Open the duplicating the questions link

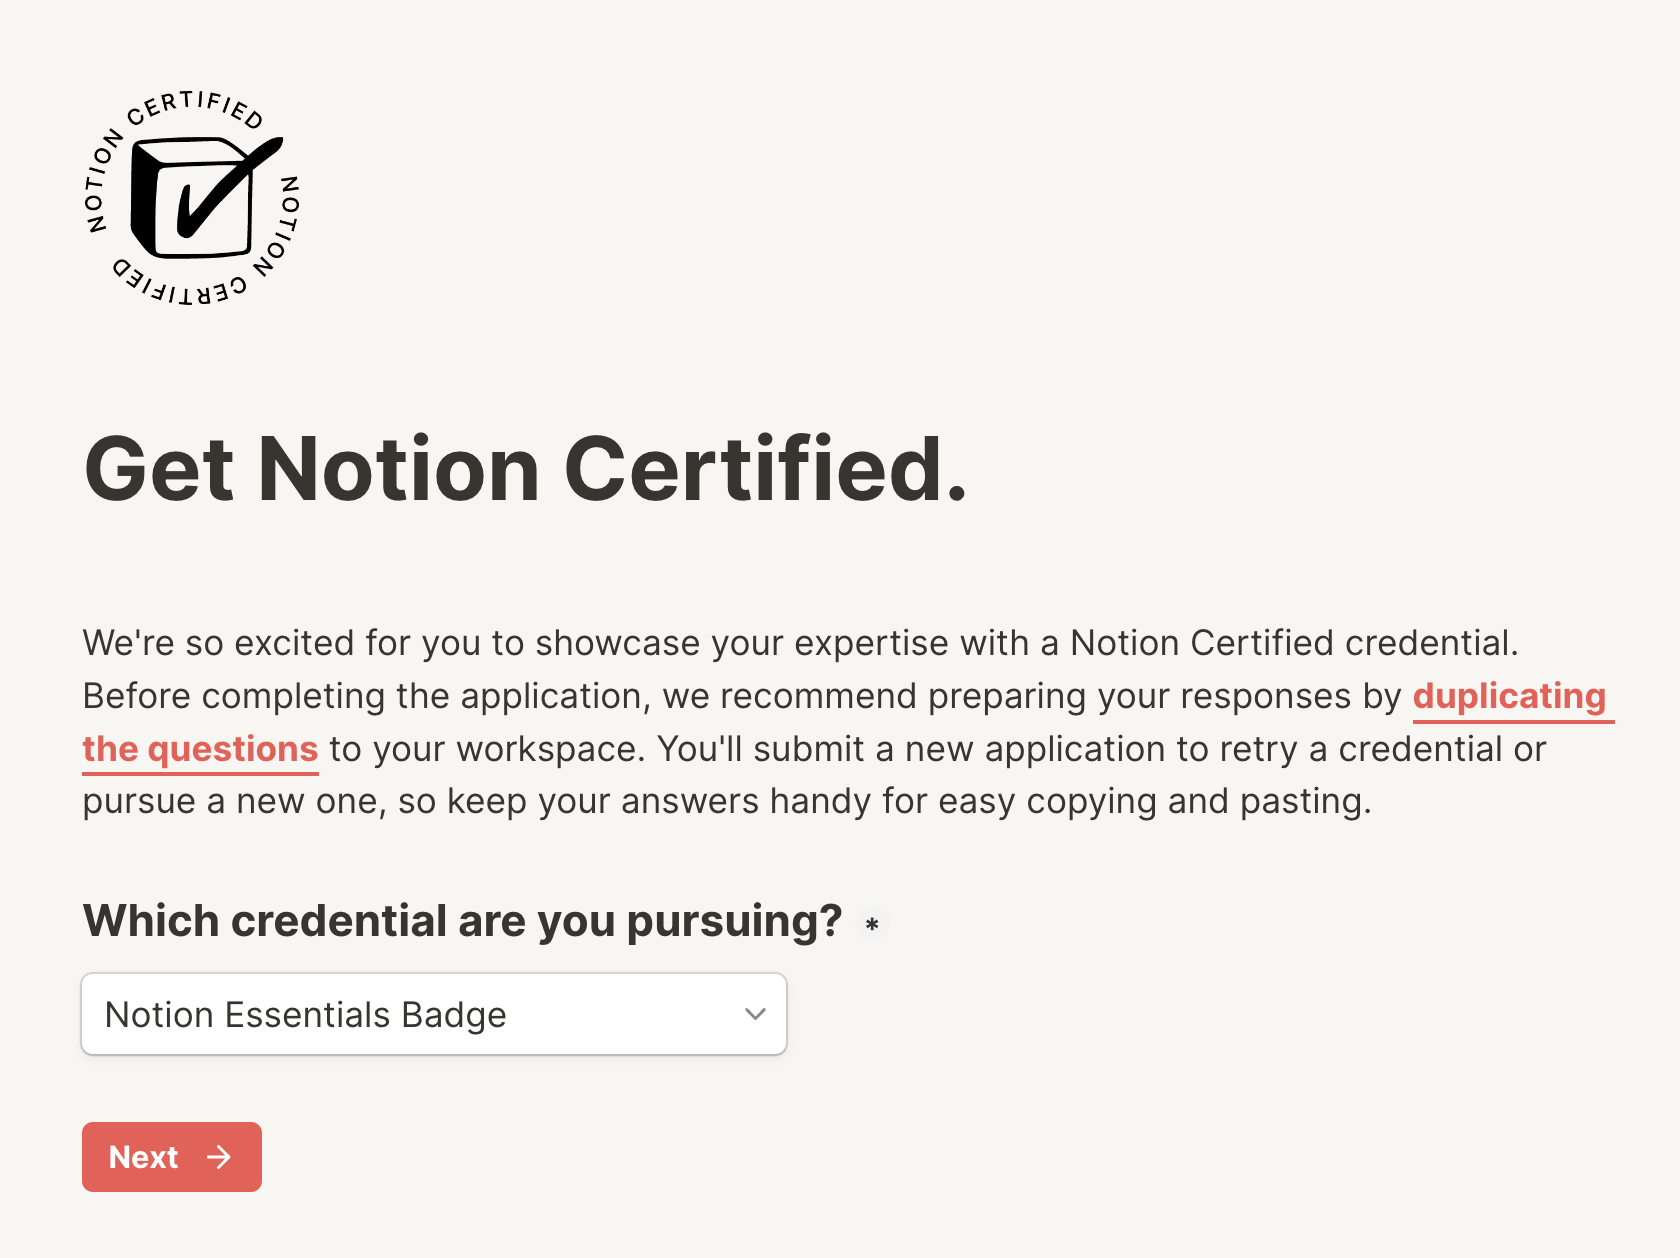click(x=1512, y=696)
